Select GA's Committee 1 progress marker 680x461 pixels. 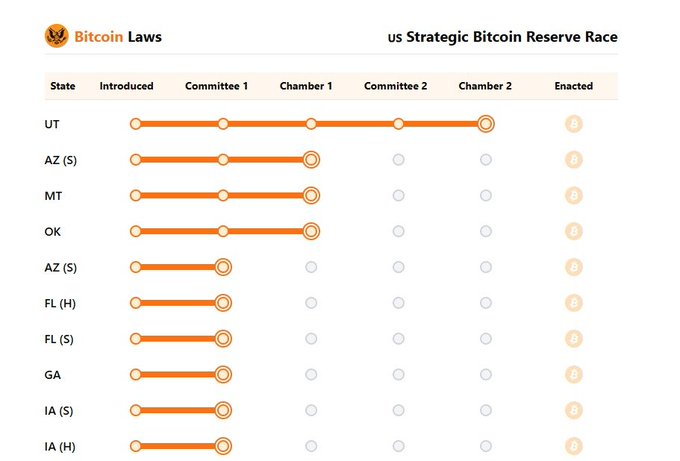coord(223,374)
